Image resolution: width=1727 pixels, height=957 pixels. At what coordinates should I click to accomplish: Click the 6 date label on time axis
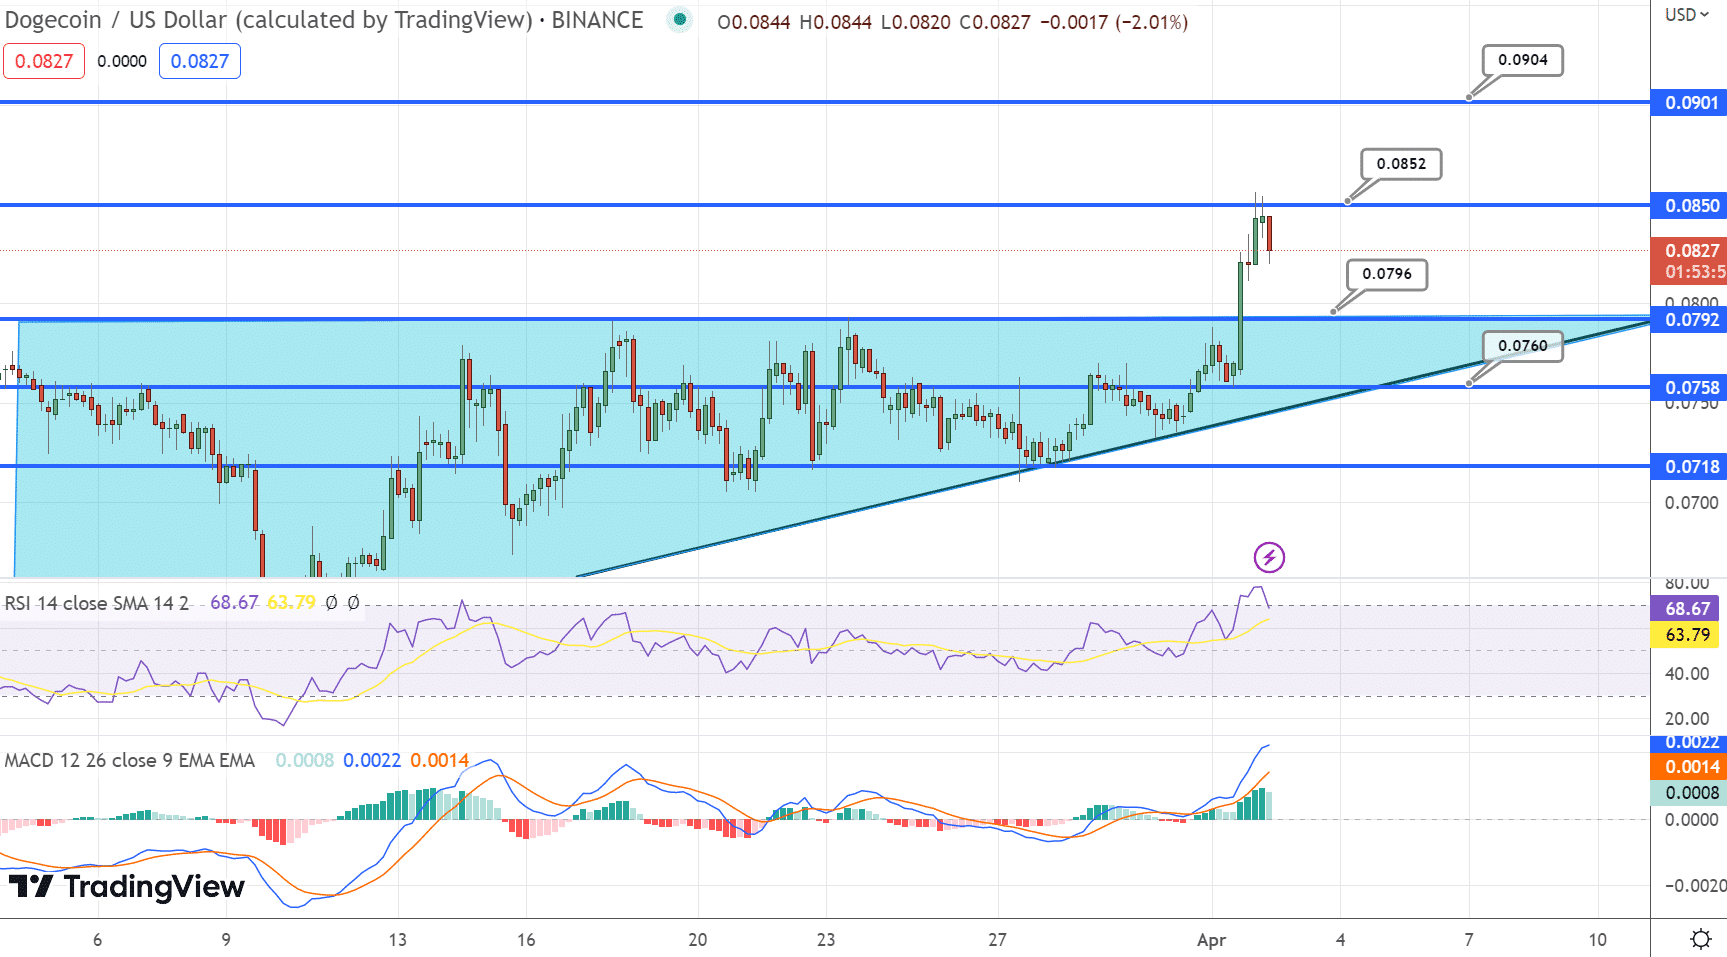tap(97, 940)
